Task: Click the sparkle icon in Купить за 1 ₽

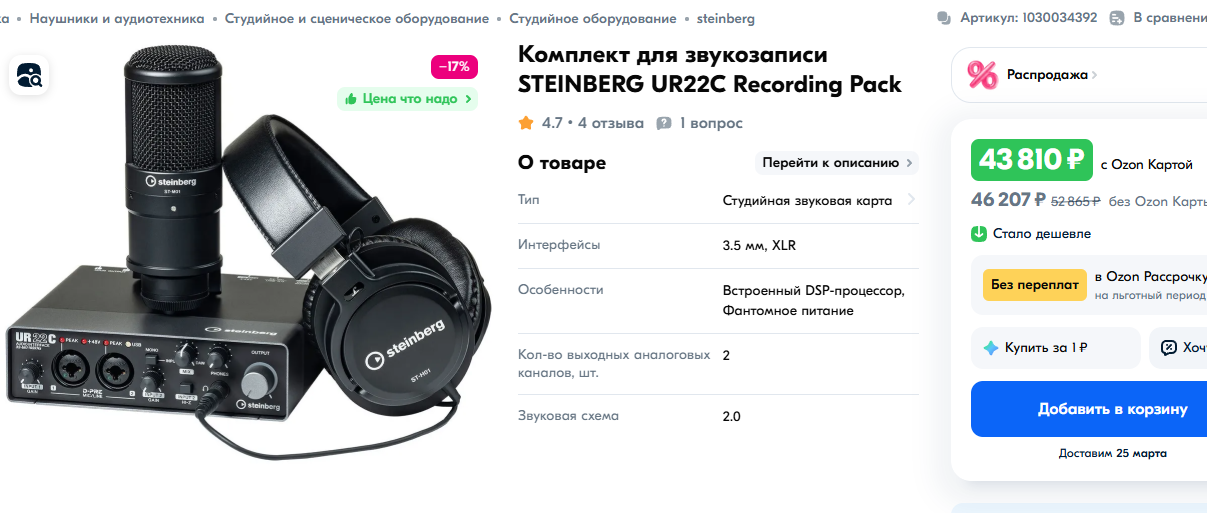Action: [991, 348]
